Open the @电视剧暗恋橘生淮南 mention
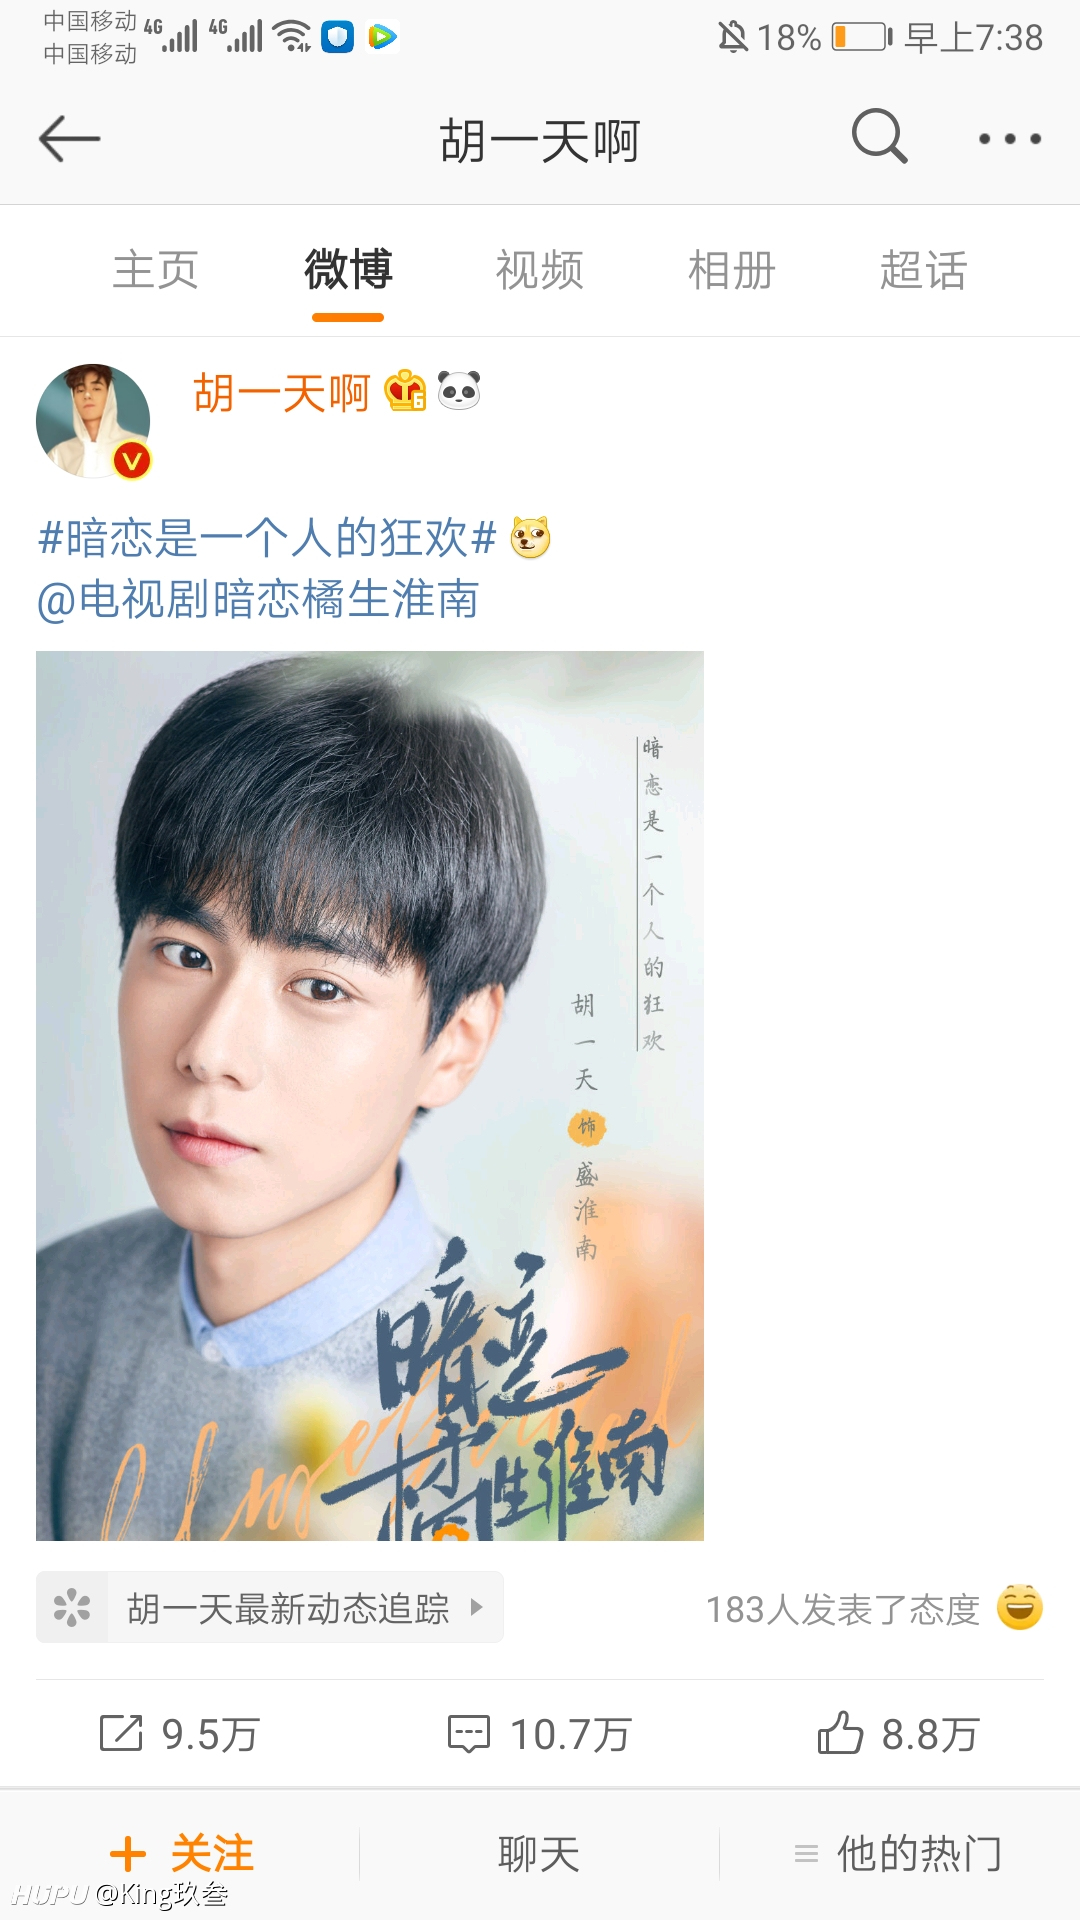Viewport: 1080px width, 1920px height. (x=258, y=600)
